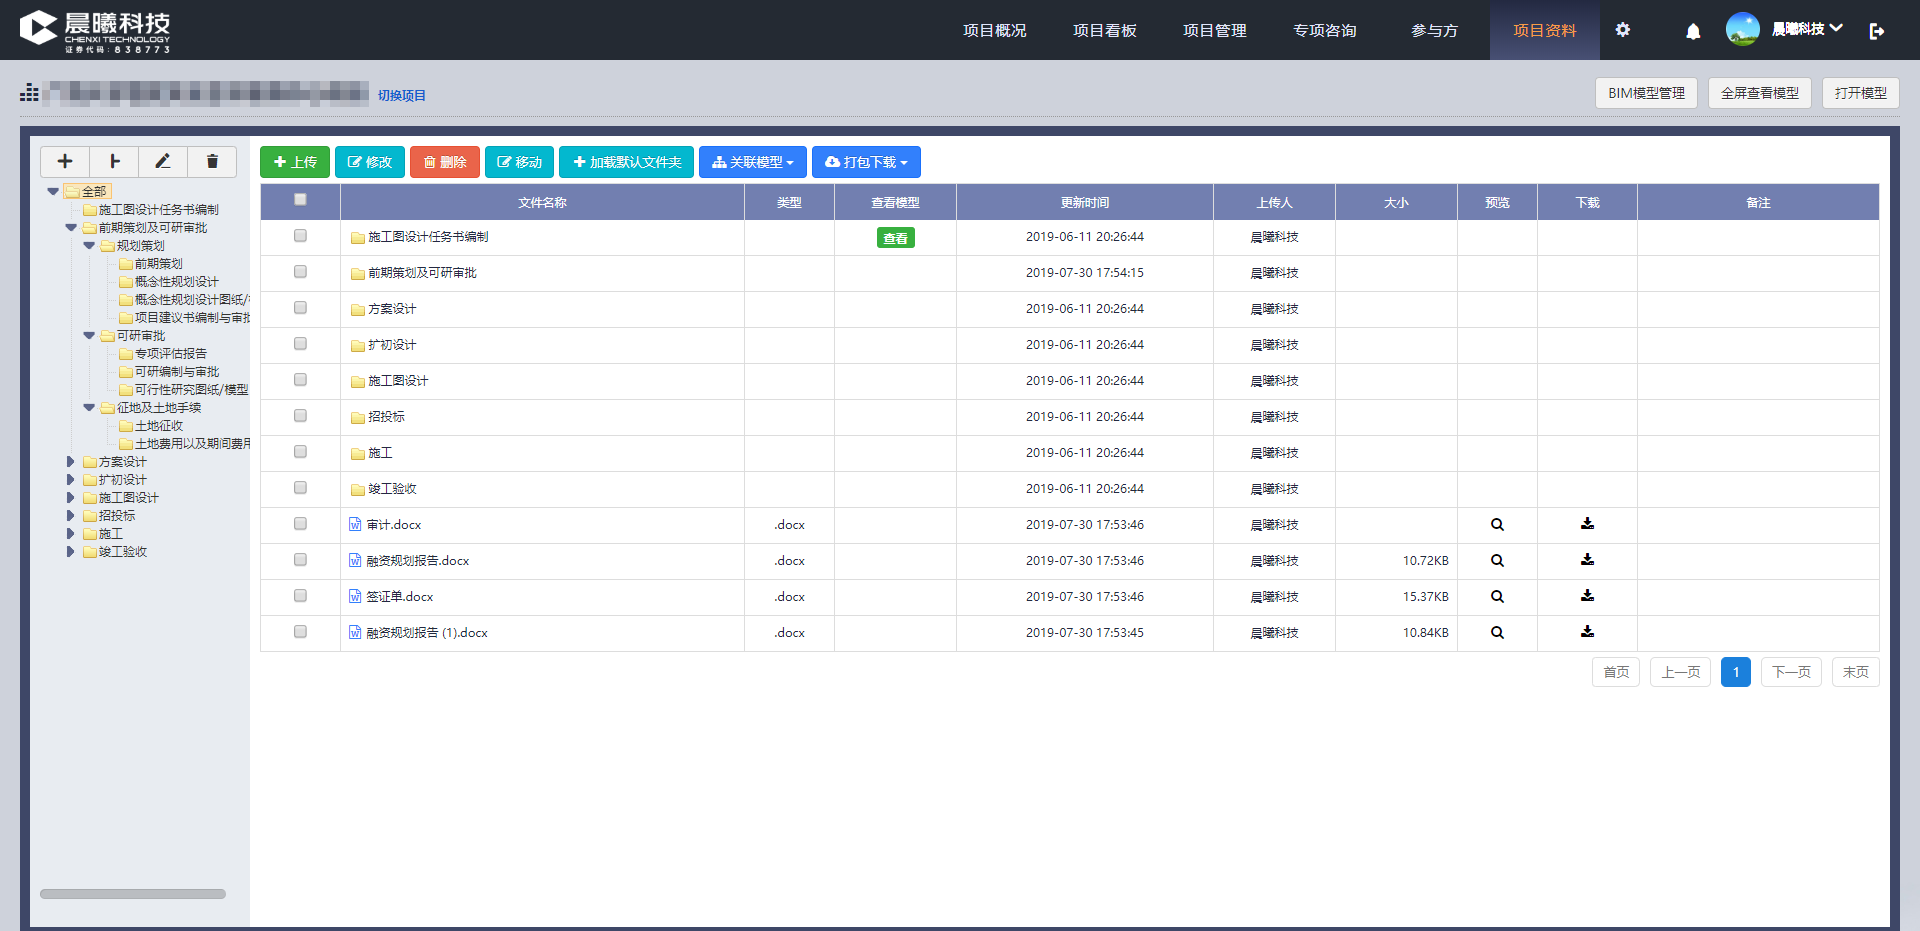Expand the 招投标 tree node
Screen dimensions: 1920x931
(70, 516)
